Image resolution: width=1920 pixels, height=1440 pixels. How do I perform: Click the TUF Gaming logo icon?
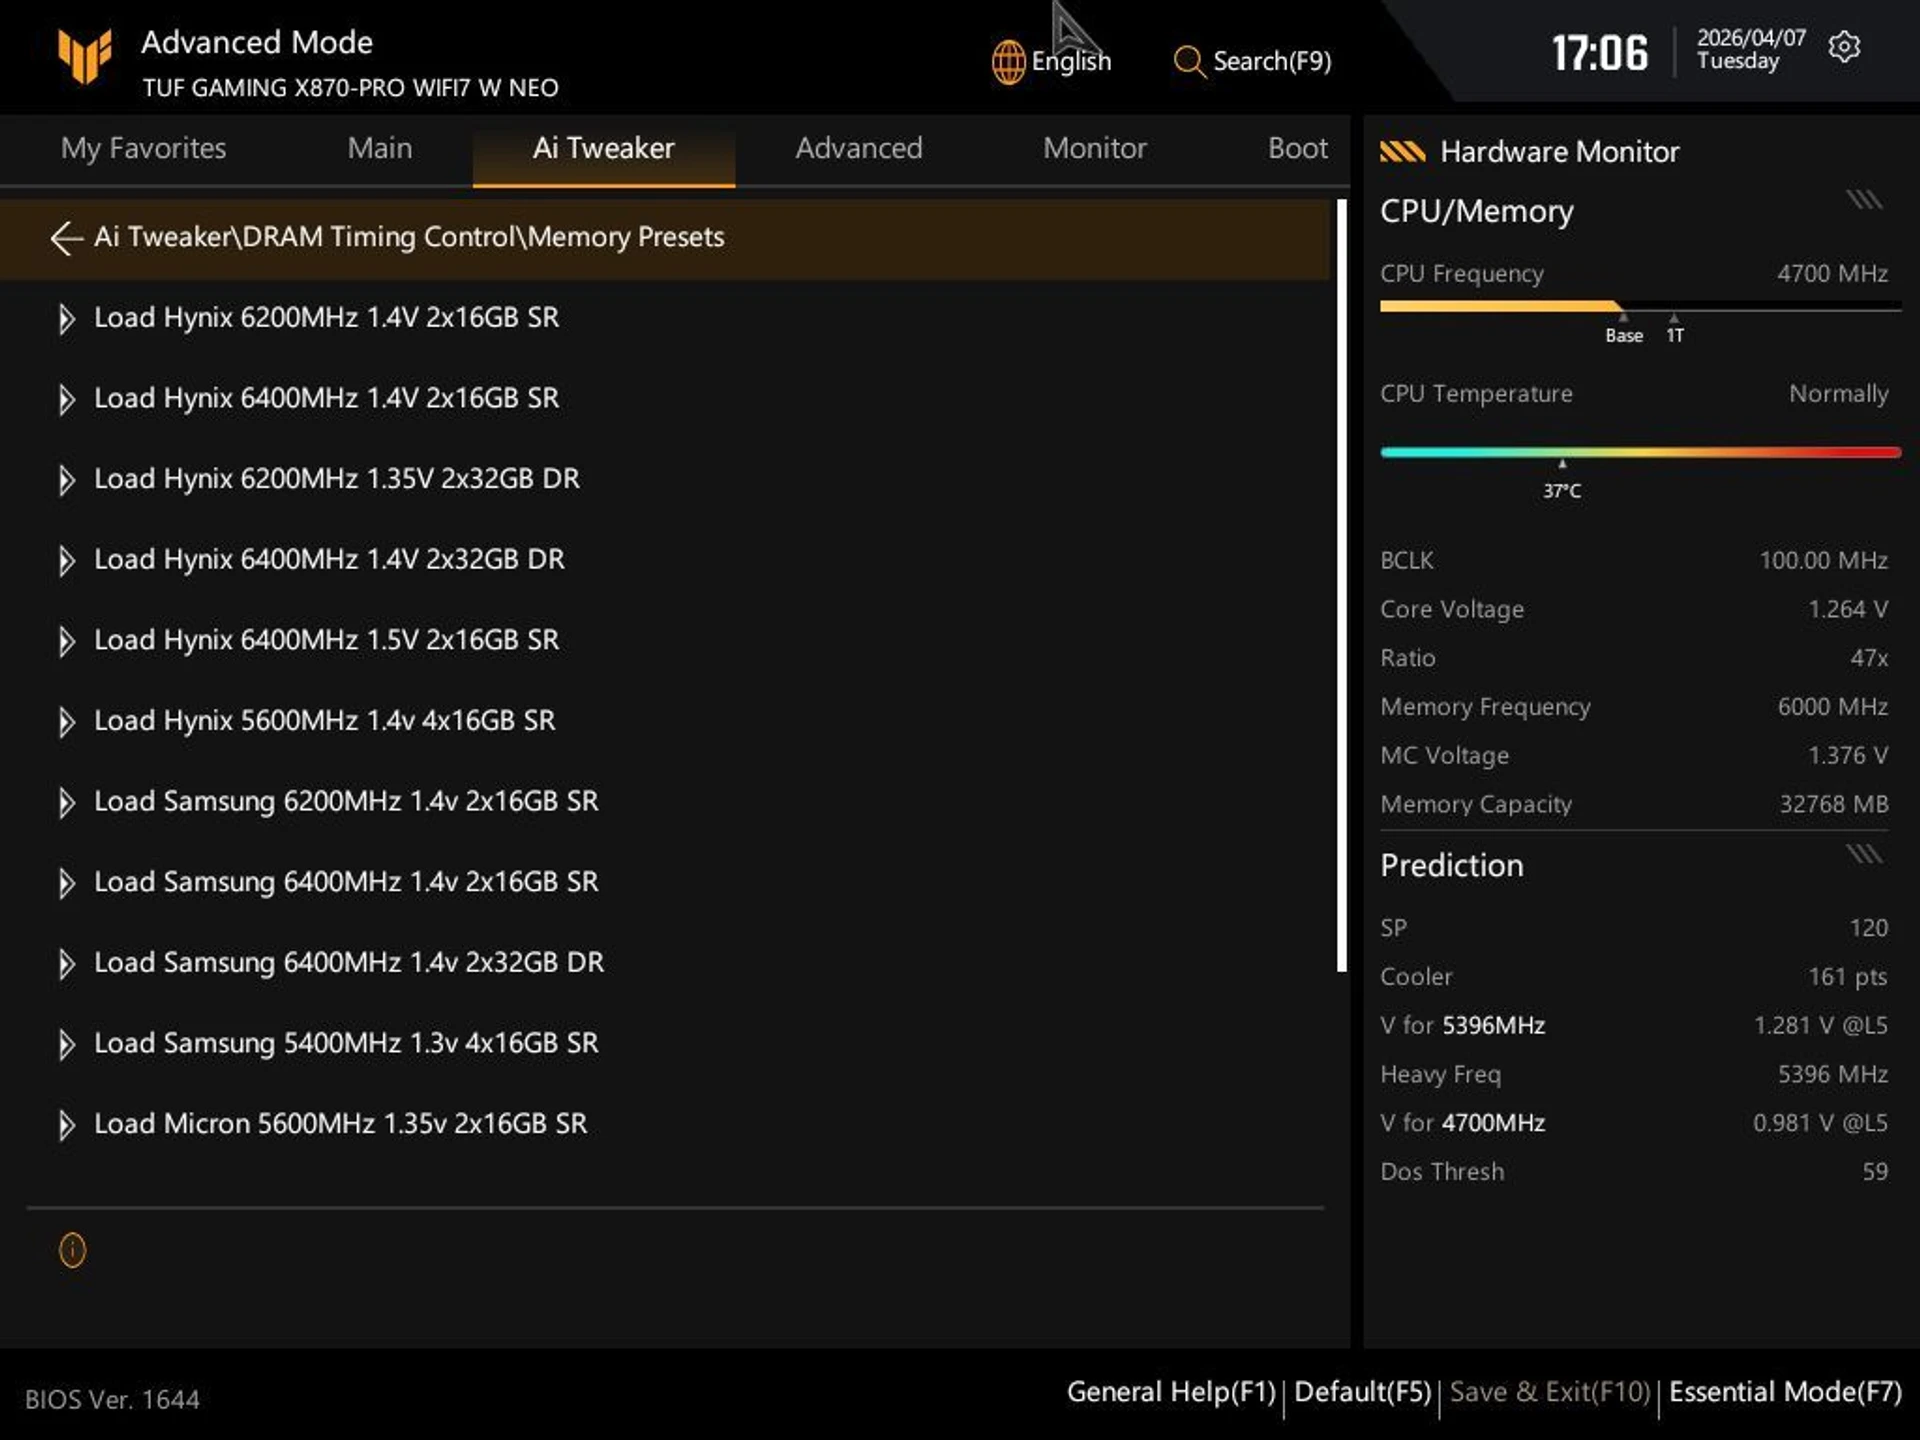click(85, 55)
